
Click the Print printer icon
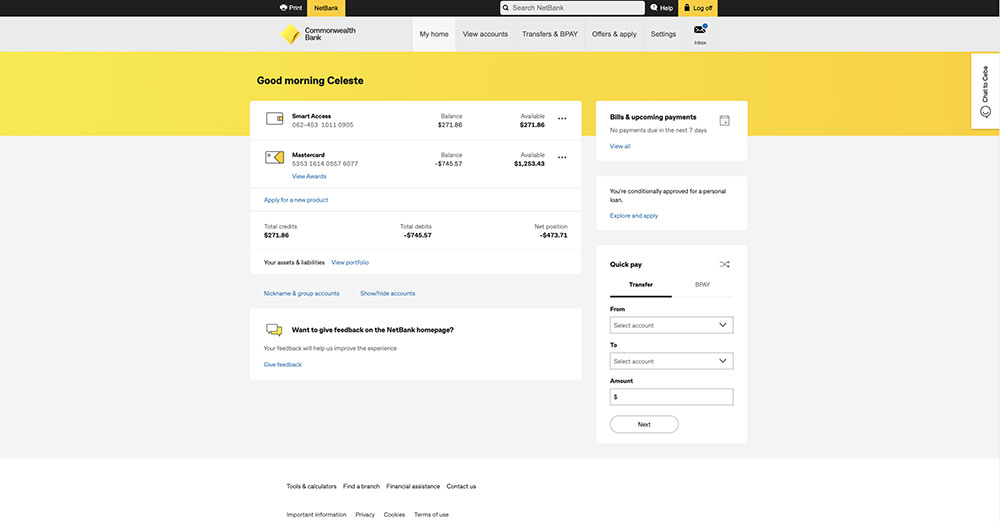(283, 8)
